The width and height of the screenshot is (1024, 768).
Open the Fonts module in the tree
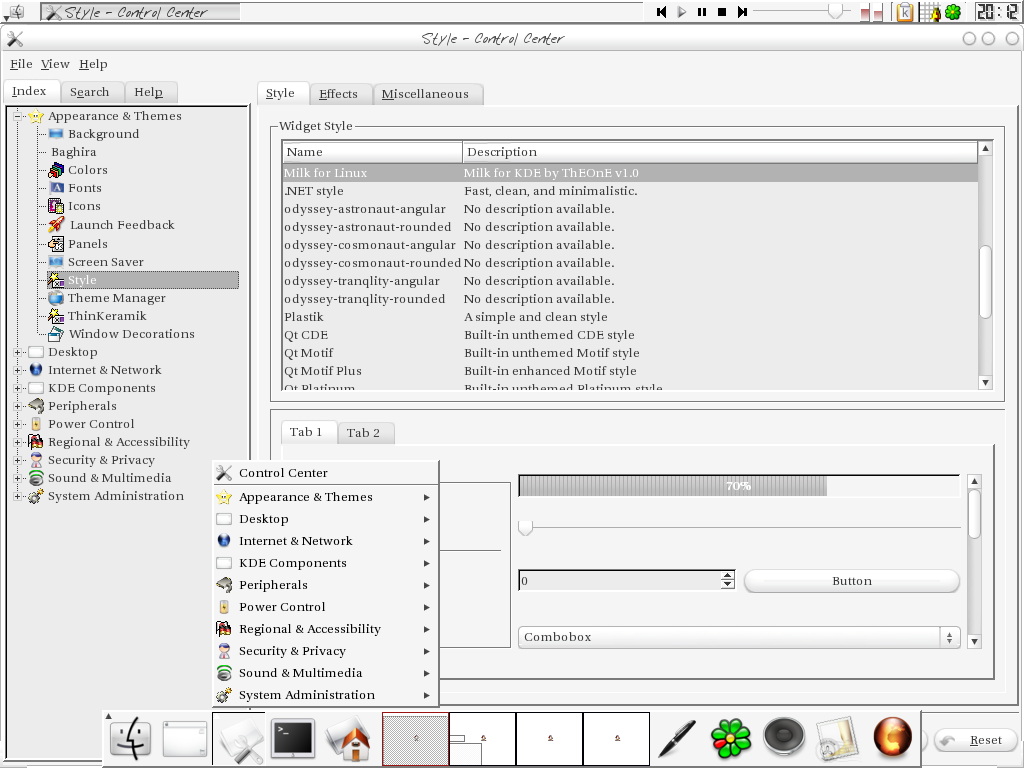pos(85,188)
